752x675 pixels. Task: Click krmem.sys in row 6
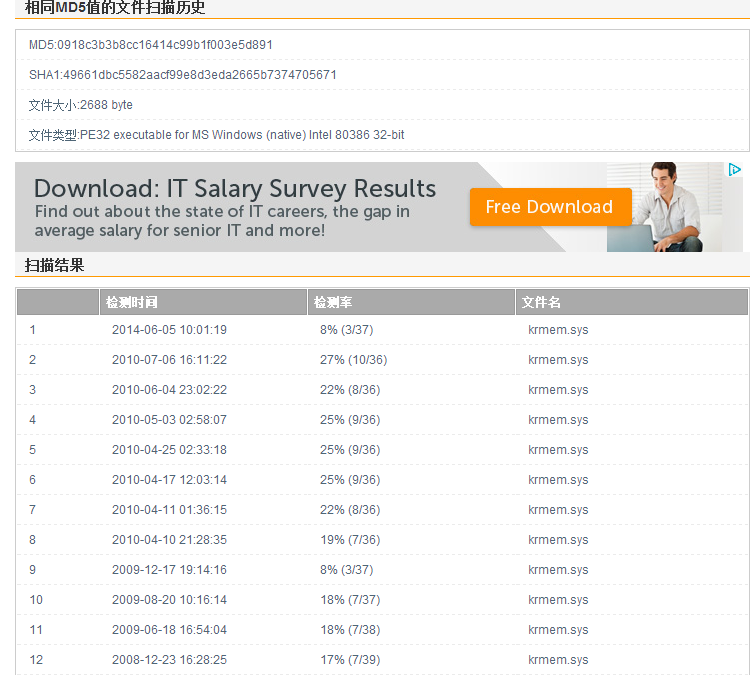558,480
